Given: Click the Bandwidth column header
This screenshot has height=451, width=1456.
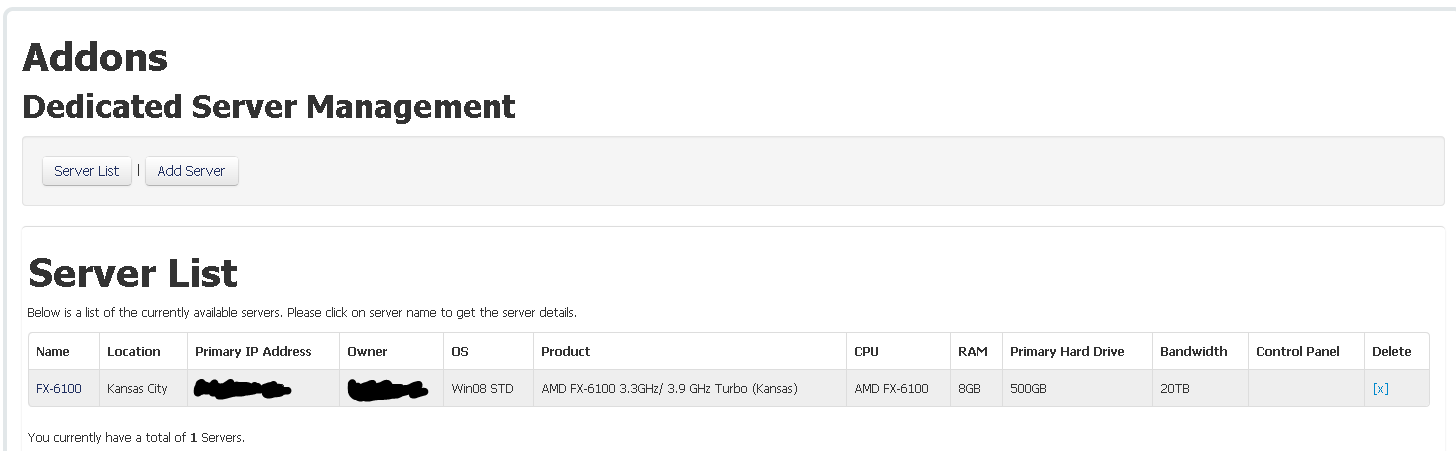Looking at the screenshot, I should (x=1193, y=351).
